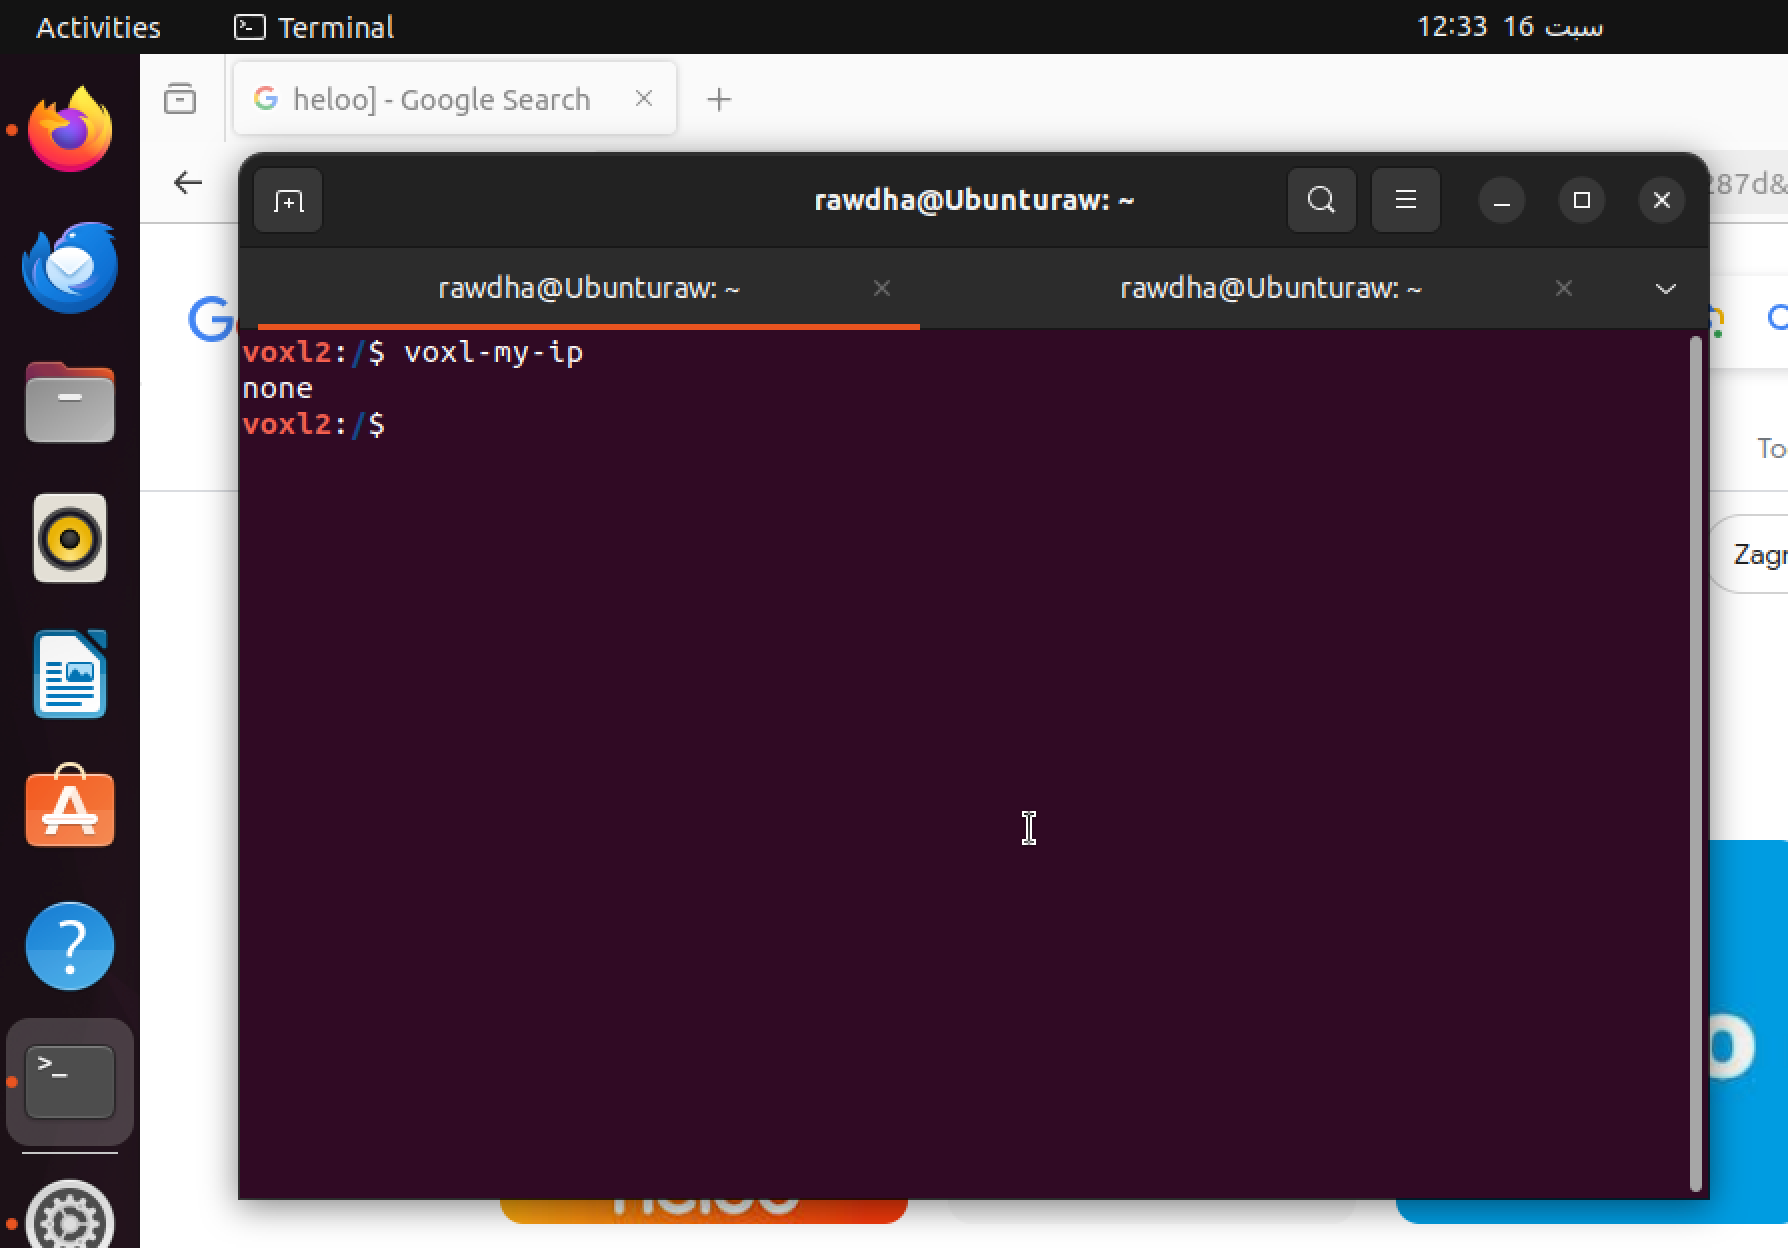Select the 'heloo] - Google Search' Firefox tab
1788x1248 pixels.
click(454, 99)
